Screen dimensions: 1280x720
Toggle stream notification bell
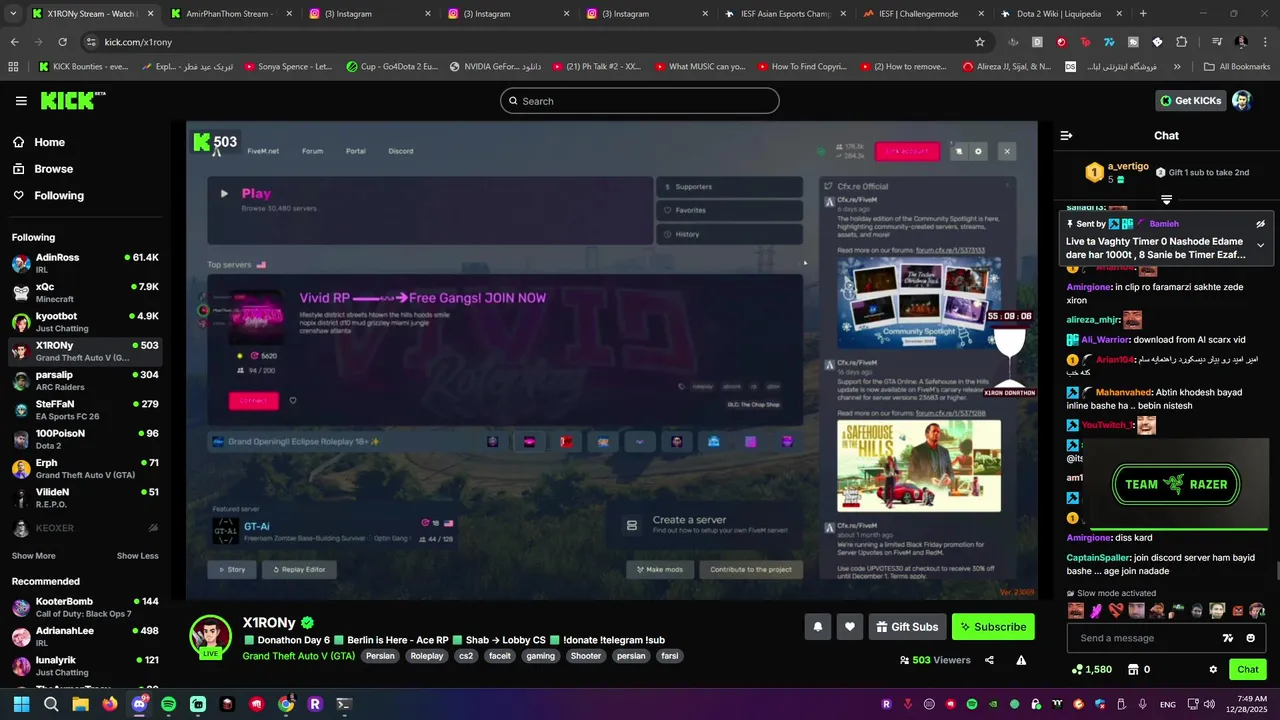tap(818, 627)
